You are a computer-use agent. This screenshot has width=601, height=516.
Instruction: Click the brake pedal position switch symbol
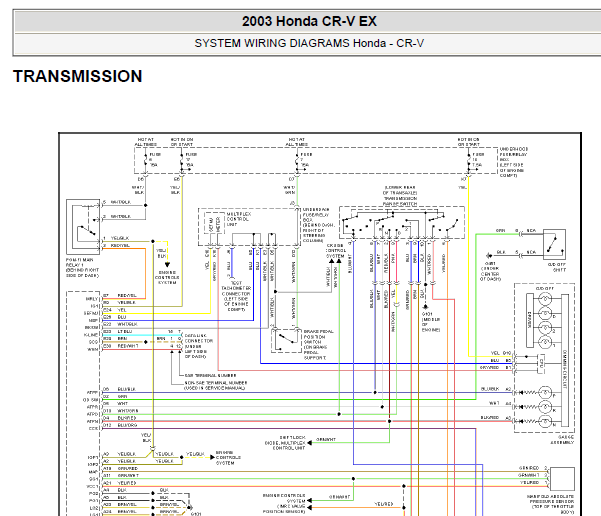click(286, 340)
